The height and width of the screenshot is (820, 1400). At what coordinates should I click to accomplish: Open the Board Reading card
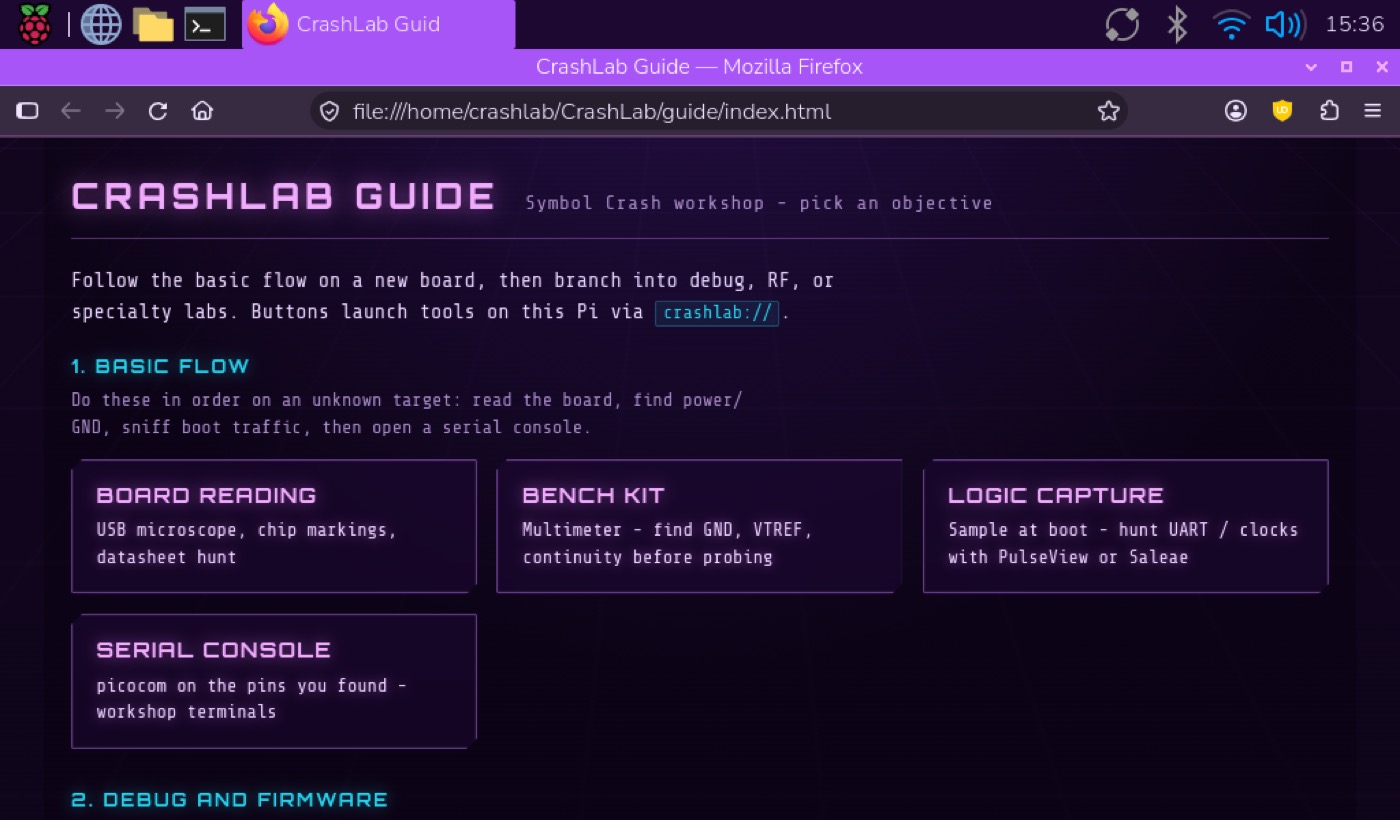(x=274, y=526)
